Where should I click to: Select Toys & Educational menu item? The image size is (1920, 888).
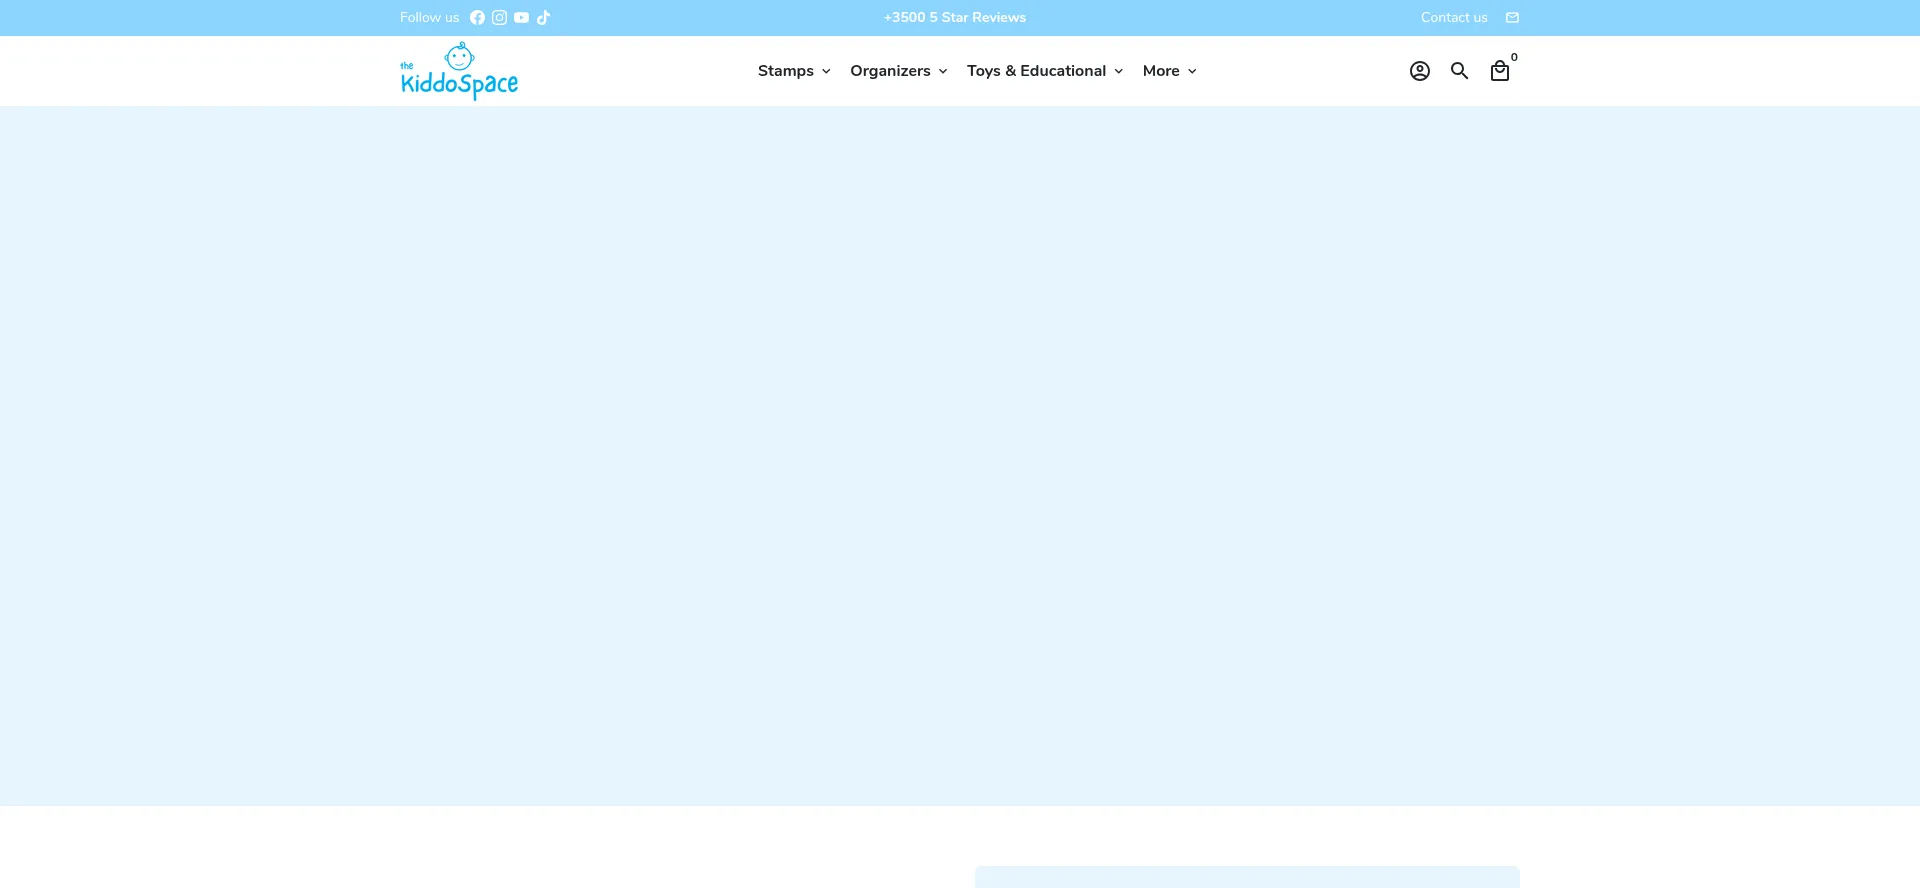pyautogui.click(x=1036, y=71)
